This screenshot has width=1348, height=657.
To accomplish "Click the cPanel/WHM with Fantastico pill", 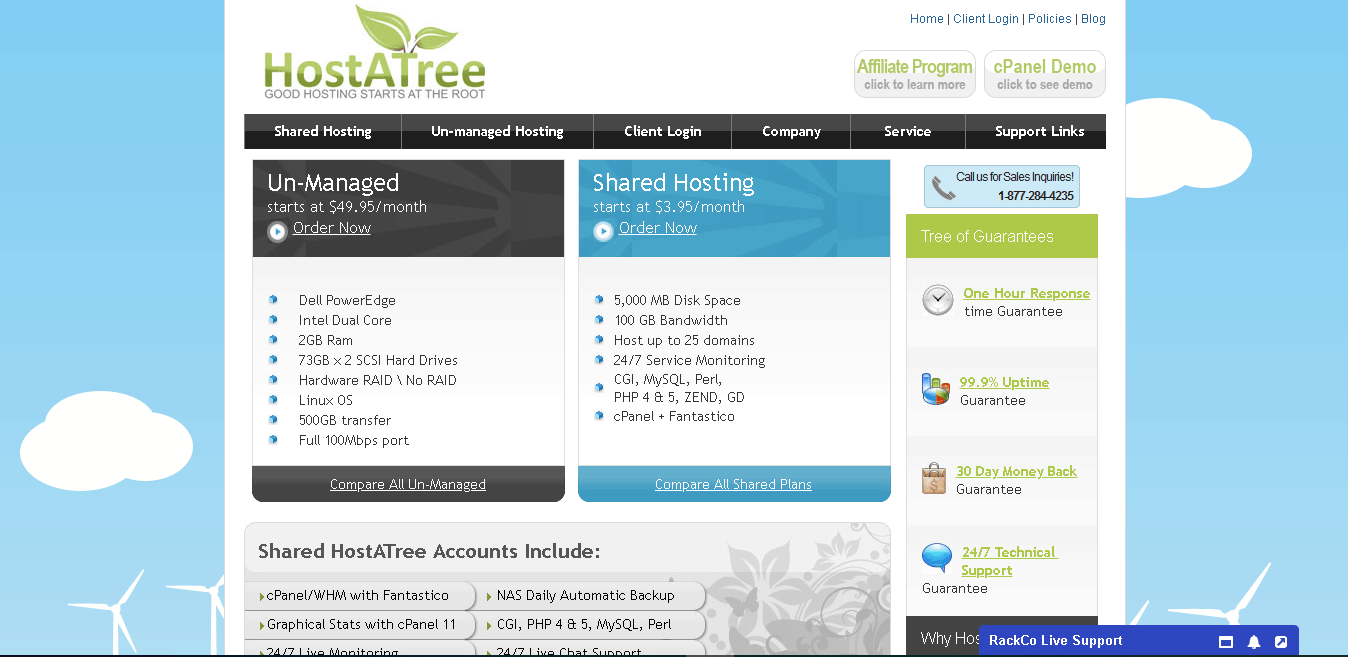I will pyautogui.click(x=359, y=595).
